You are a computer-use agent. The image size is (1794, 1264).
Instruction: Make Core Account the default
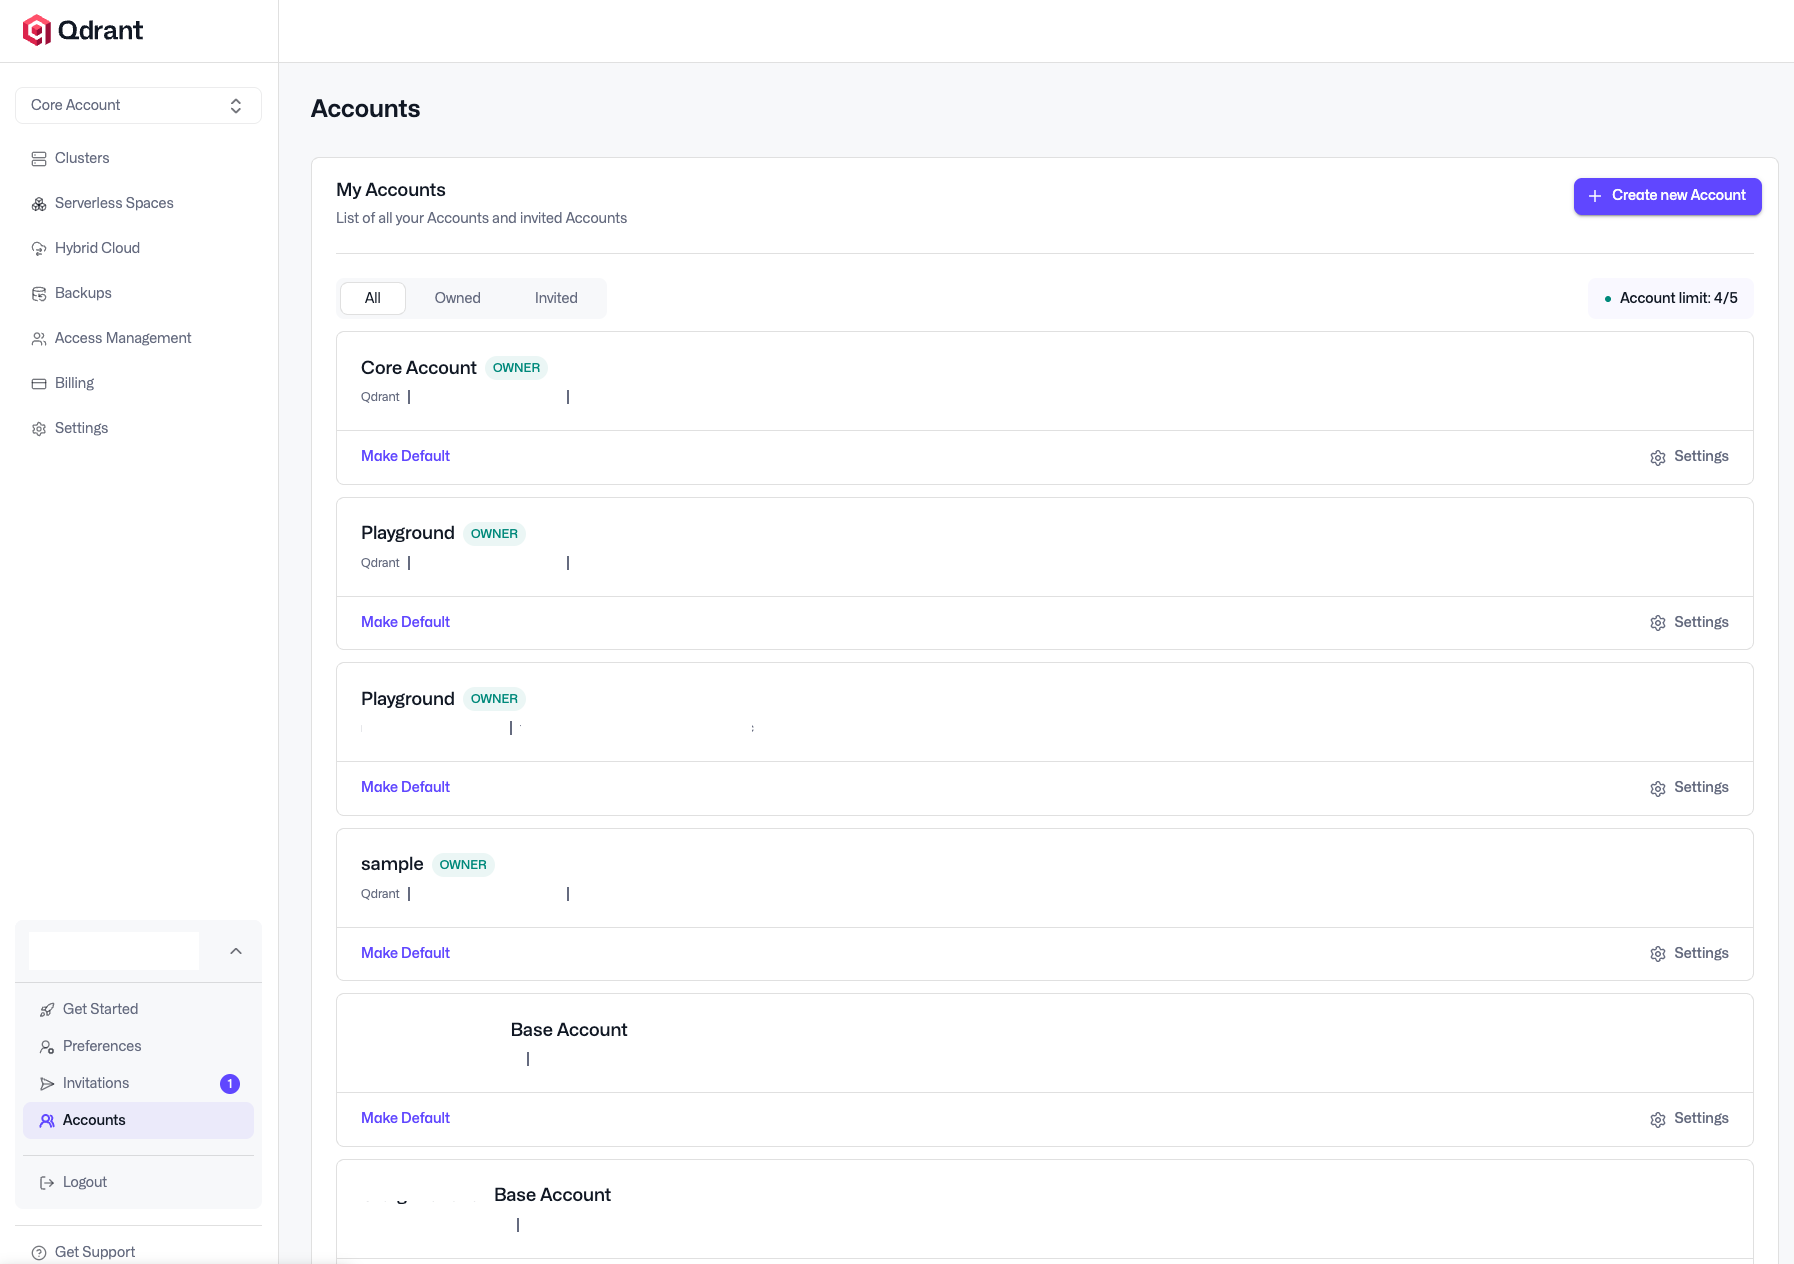[x=405, y=456]
